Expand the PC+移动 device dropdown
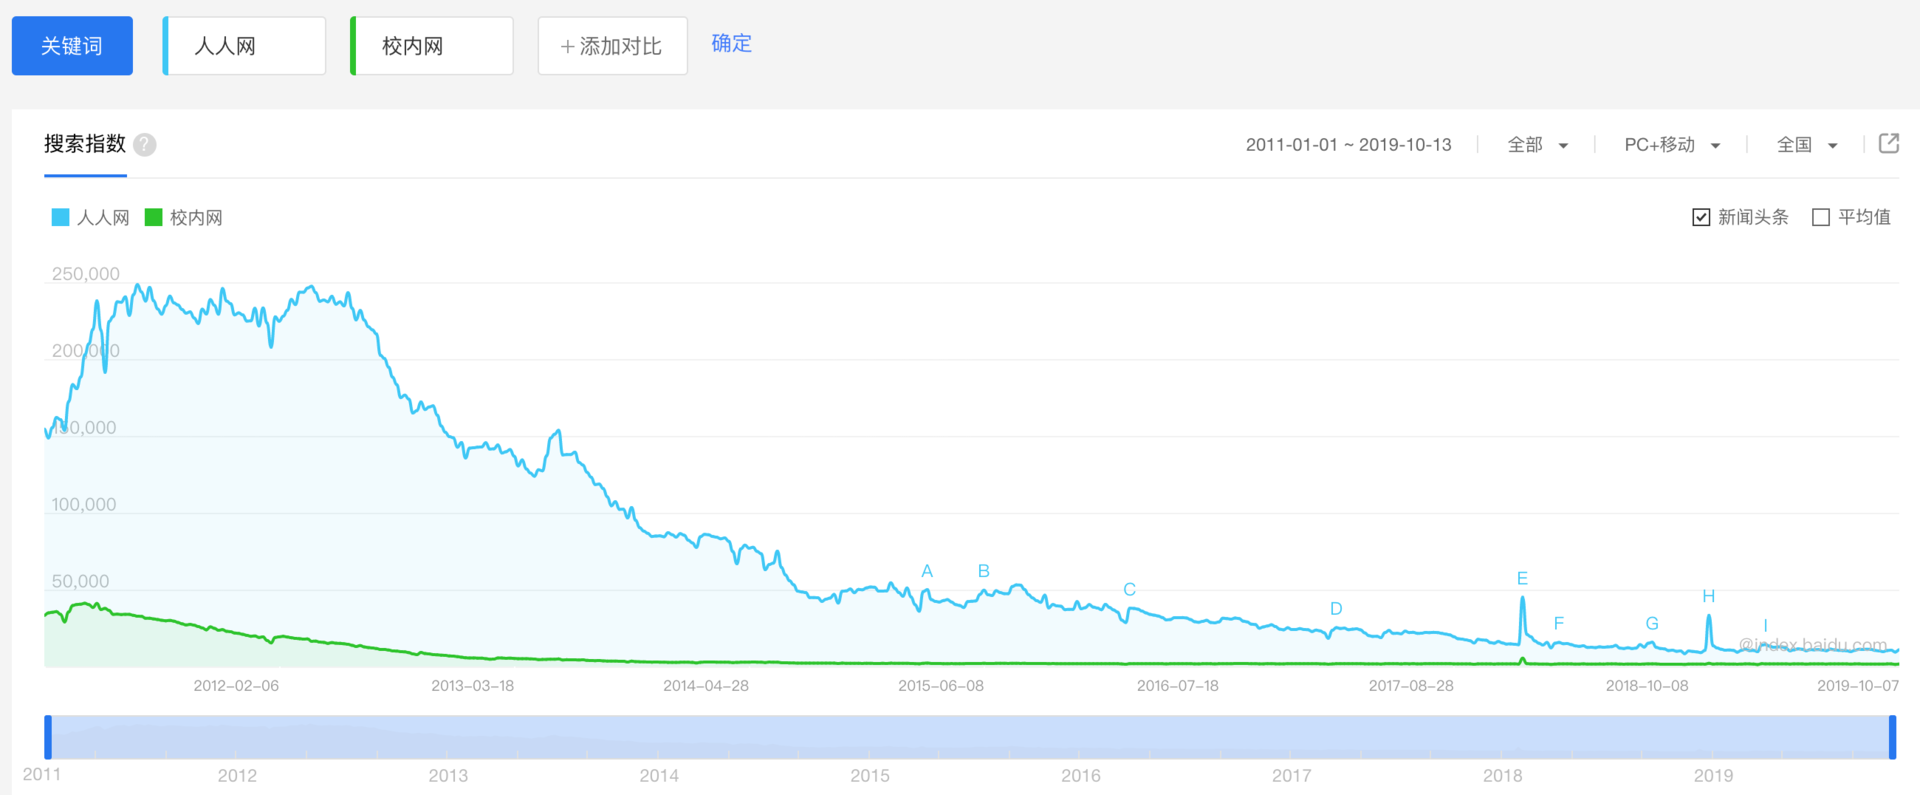Viewport: 1920px width, 795px height. click(x=1671, y=145)
